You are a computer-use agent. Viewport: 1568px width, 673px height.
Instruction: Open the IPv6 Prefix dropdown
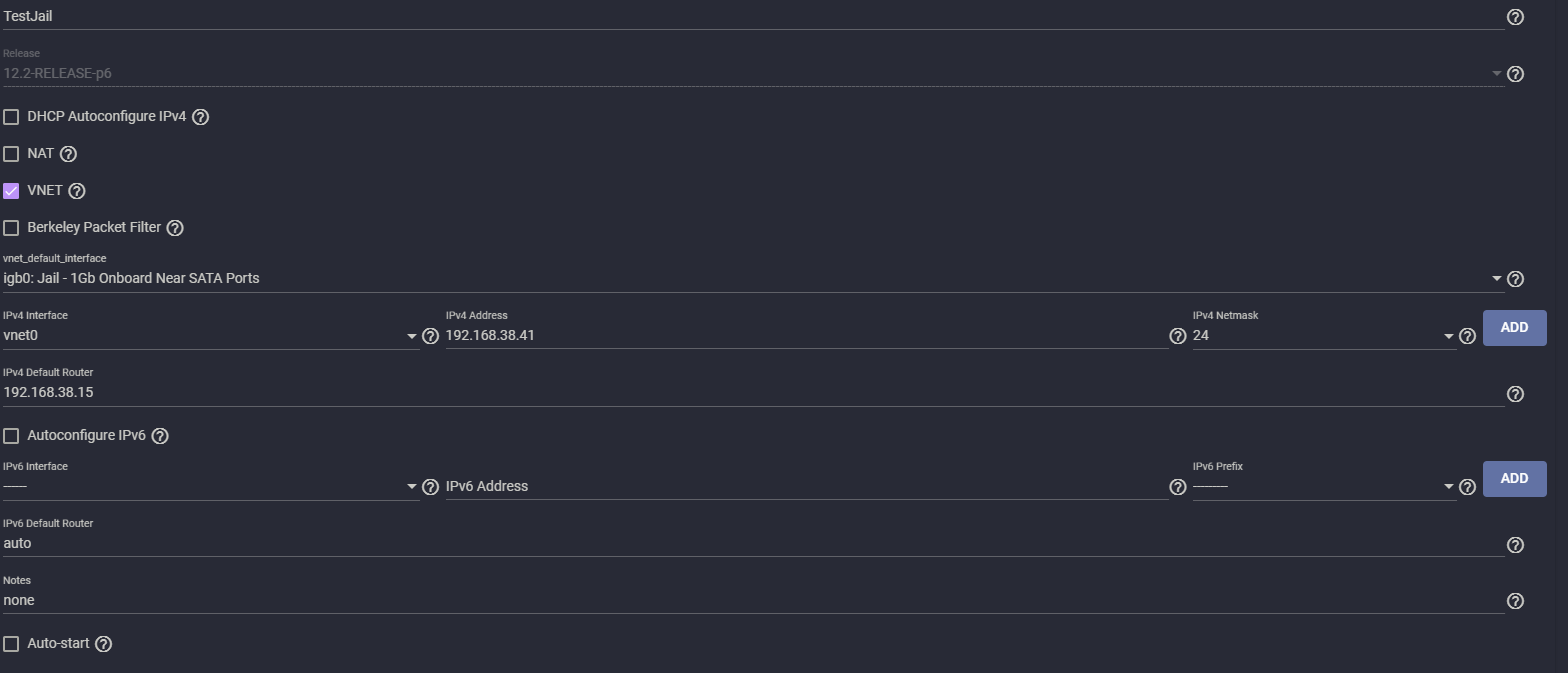click(x=1324, y=487)
